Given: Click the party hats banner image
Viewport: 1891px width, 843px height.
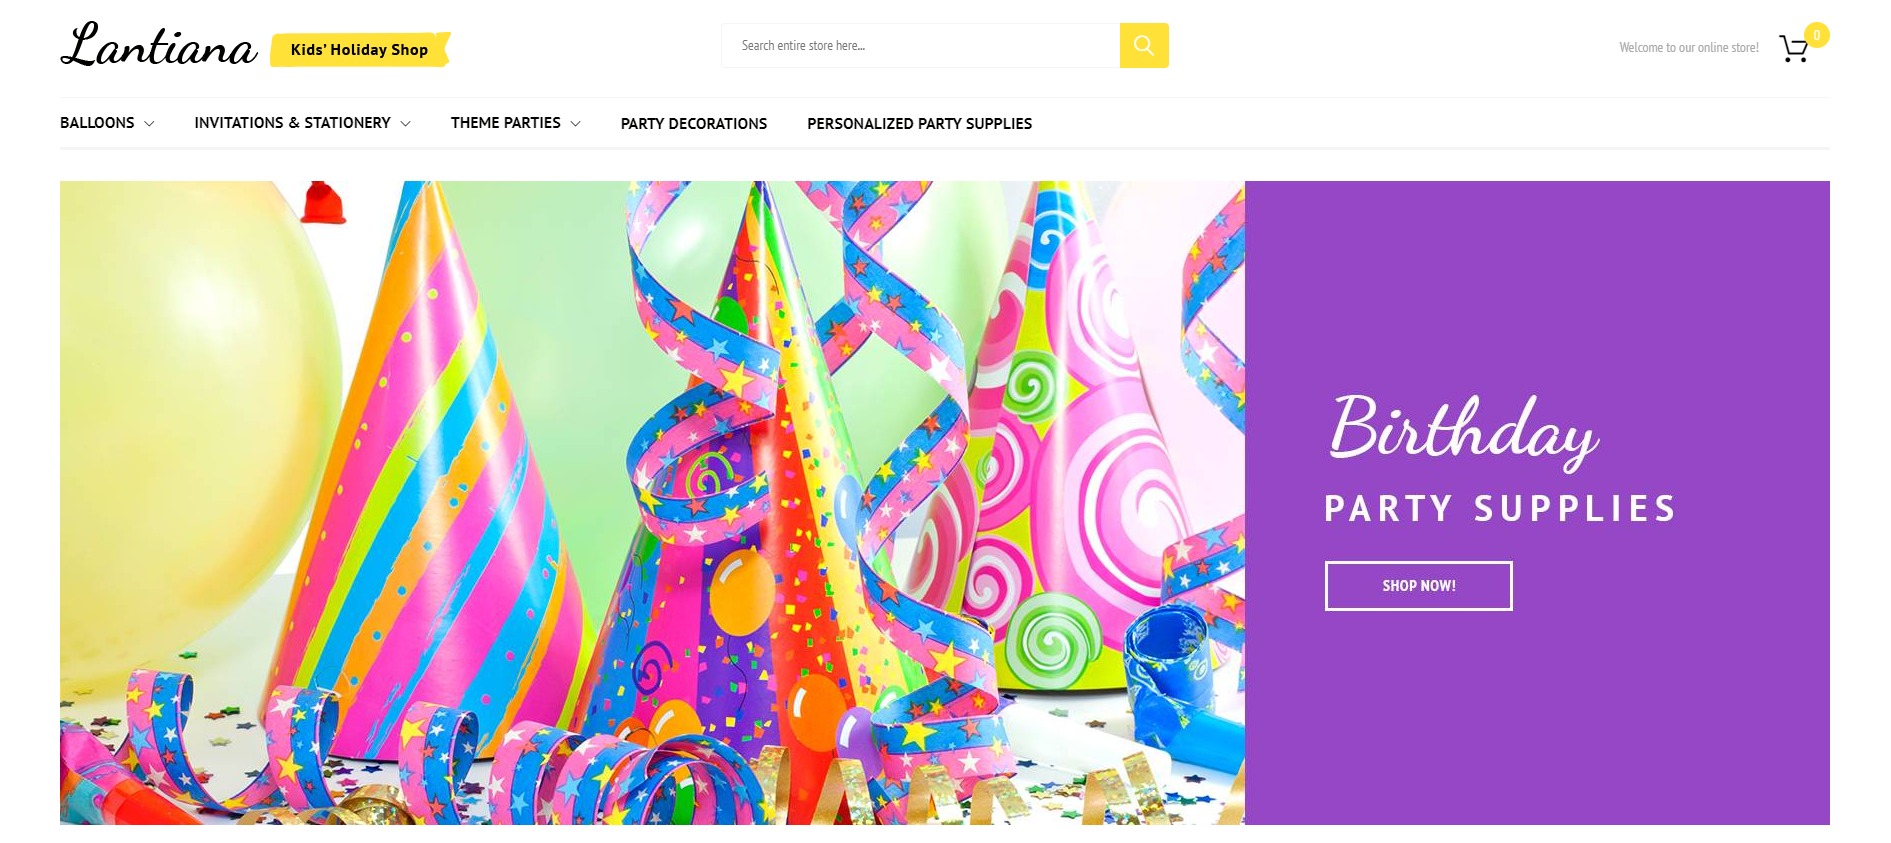Looking at the screenshot, I should click(652, 503).
